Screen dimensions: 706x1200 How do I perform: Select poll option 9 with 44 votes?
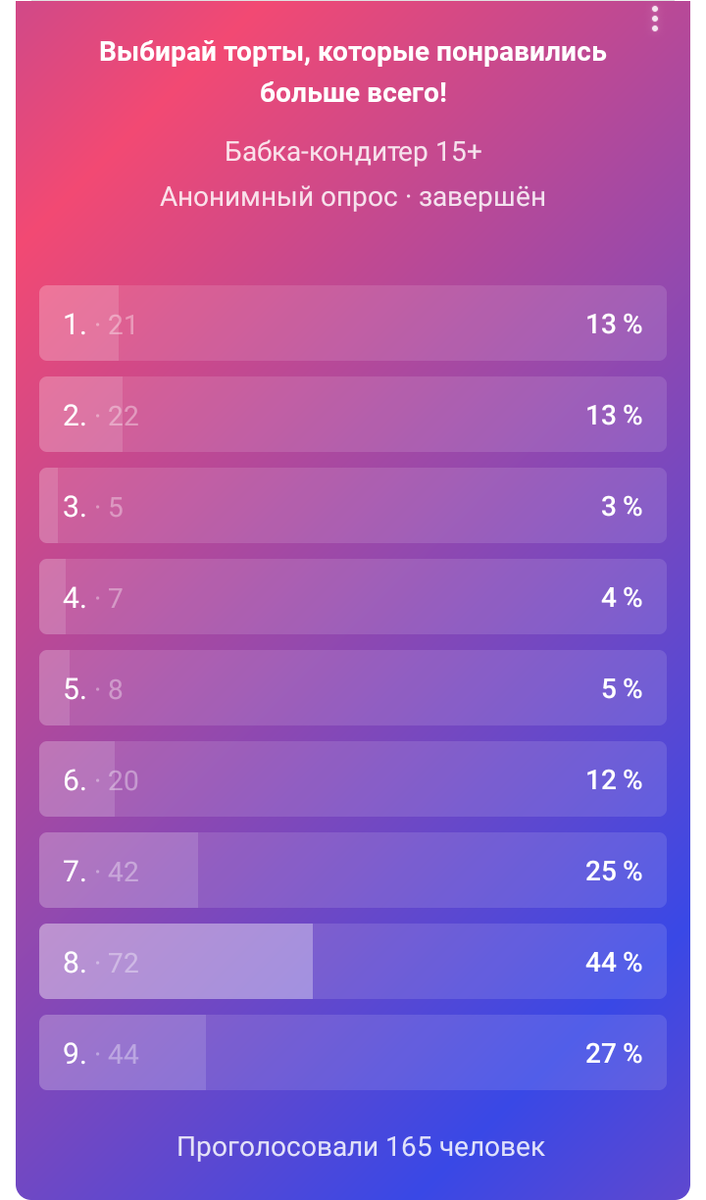tap(353, 1053)
